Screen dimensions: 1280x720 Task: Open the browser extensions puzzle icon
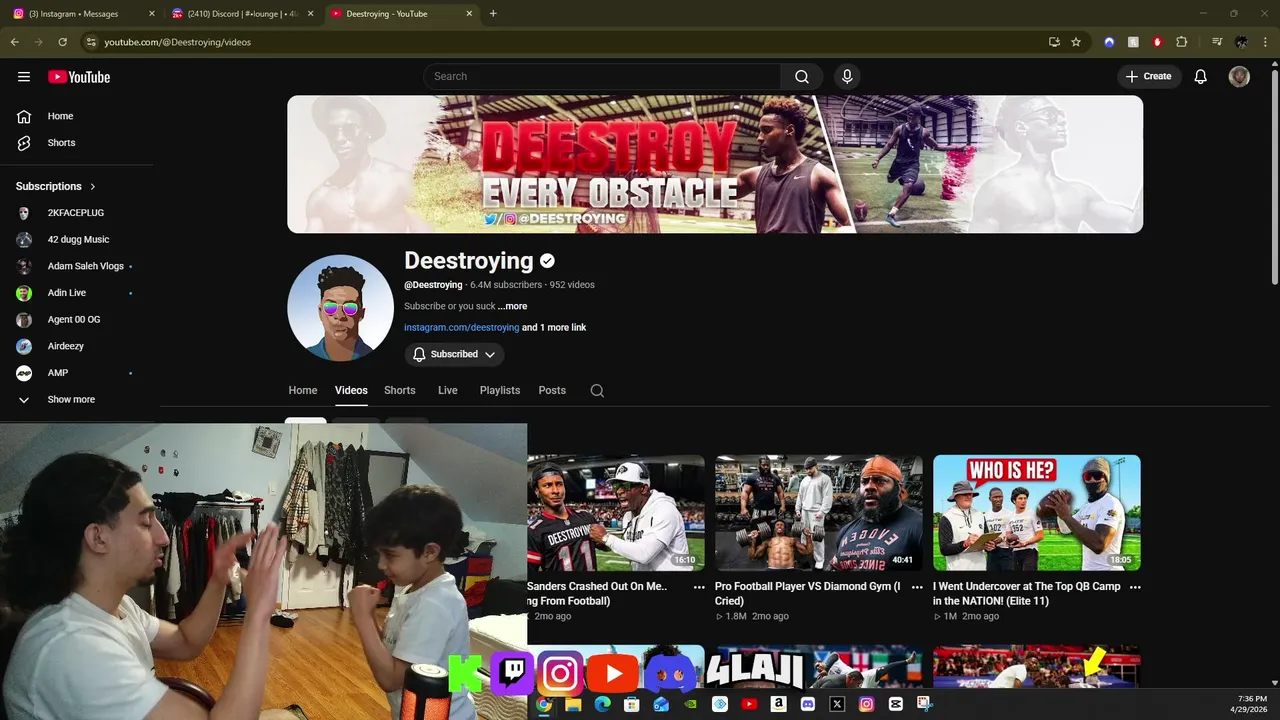point(1181,42)
